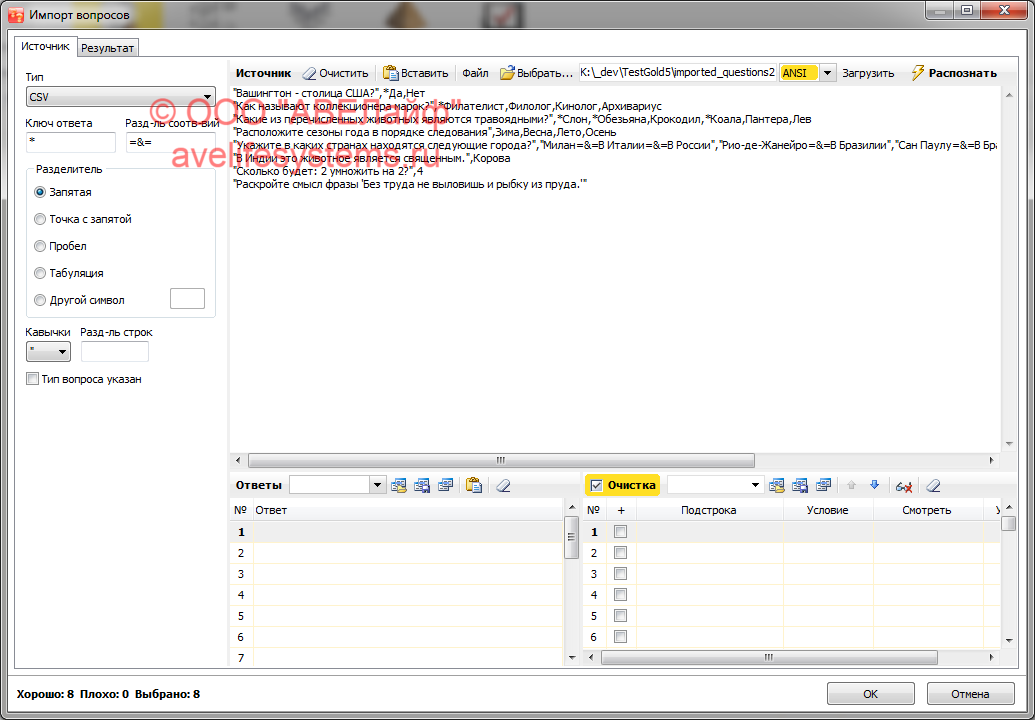Select the Источник tab
Image resolution: width=1035 pixels, height=720 pixels.
[46, 47]
